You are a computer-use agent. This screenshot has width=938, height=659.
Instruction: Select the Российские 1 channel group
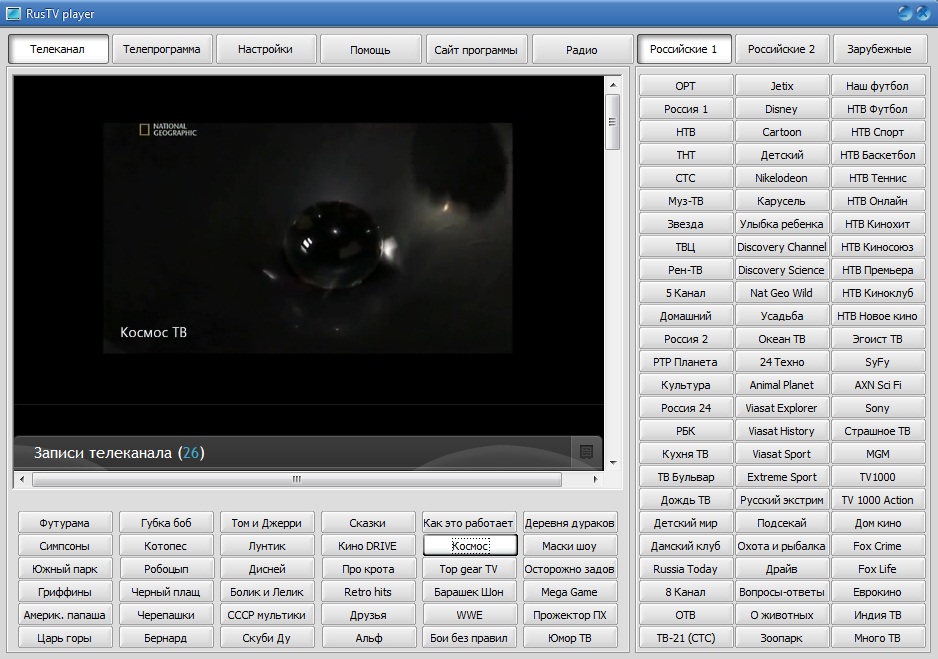[684, 49]
